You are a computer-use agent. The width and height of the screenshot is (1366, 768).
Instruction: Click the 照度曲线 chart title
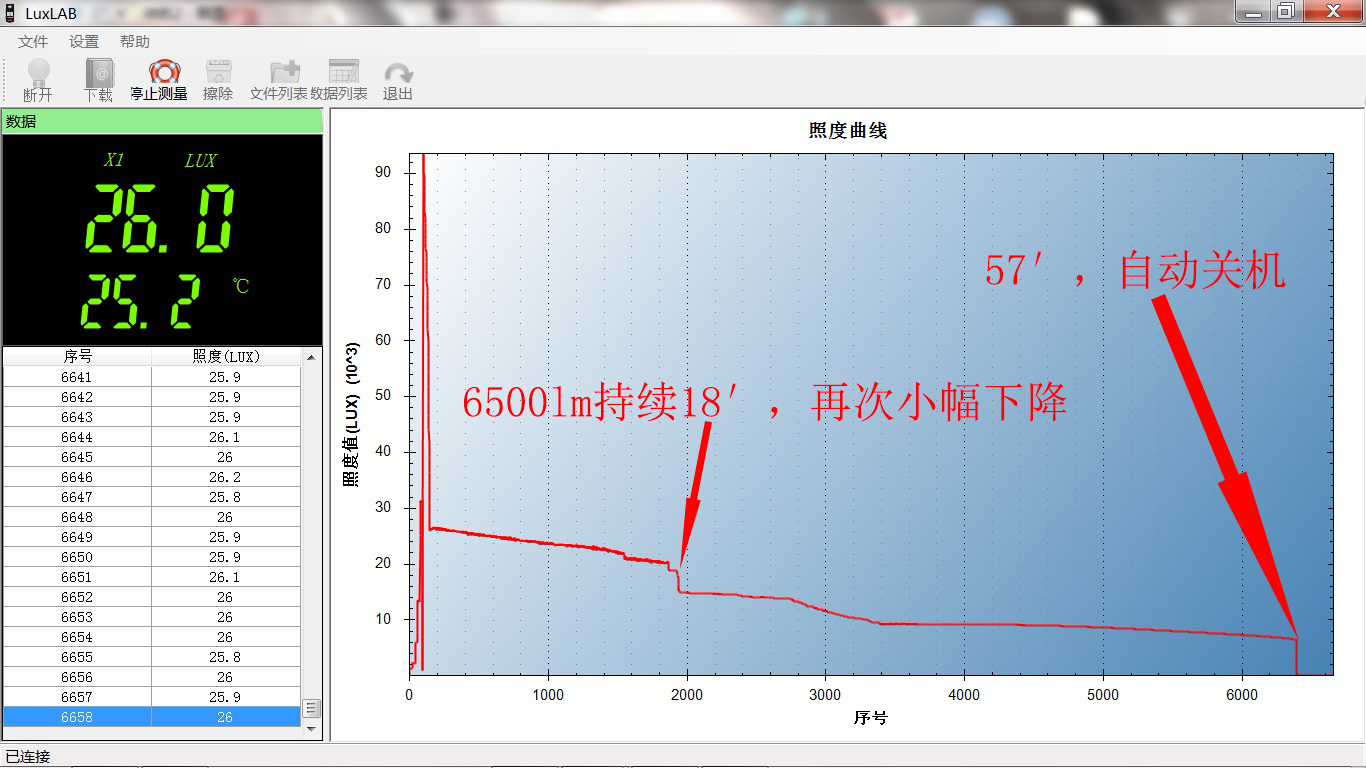pos(847,130)
